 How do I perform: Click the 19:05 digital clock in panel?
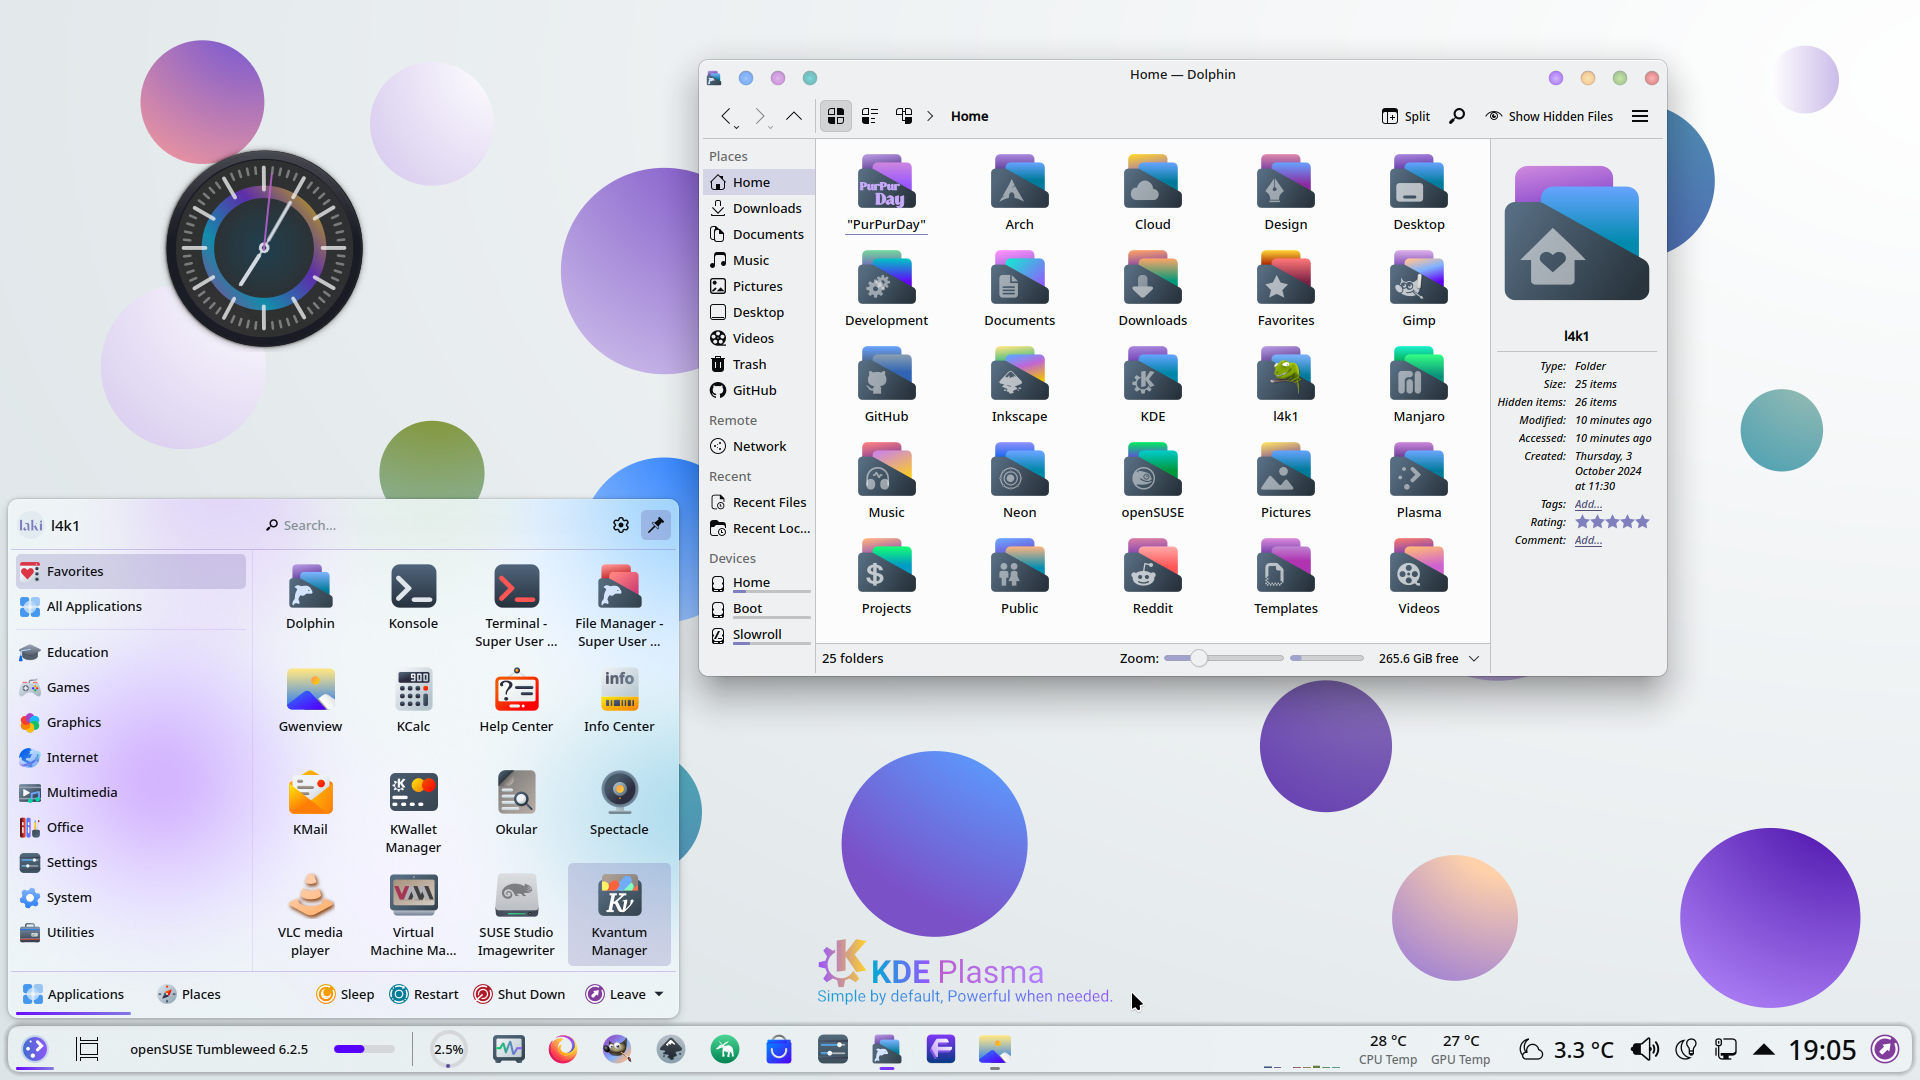point(1822,1049)
